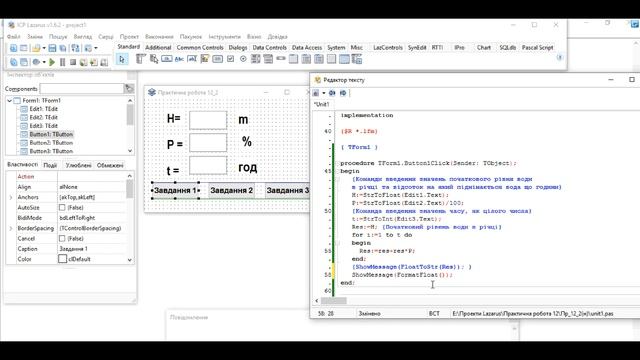Image resolution: width=640 pixels, height=360 pixels.
Task: Click the Color clDefault swatch box
Action: (x=62, y=259)
